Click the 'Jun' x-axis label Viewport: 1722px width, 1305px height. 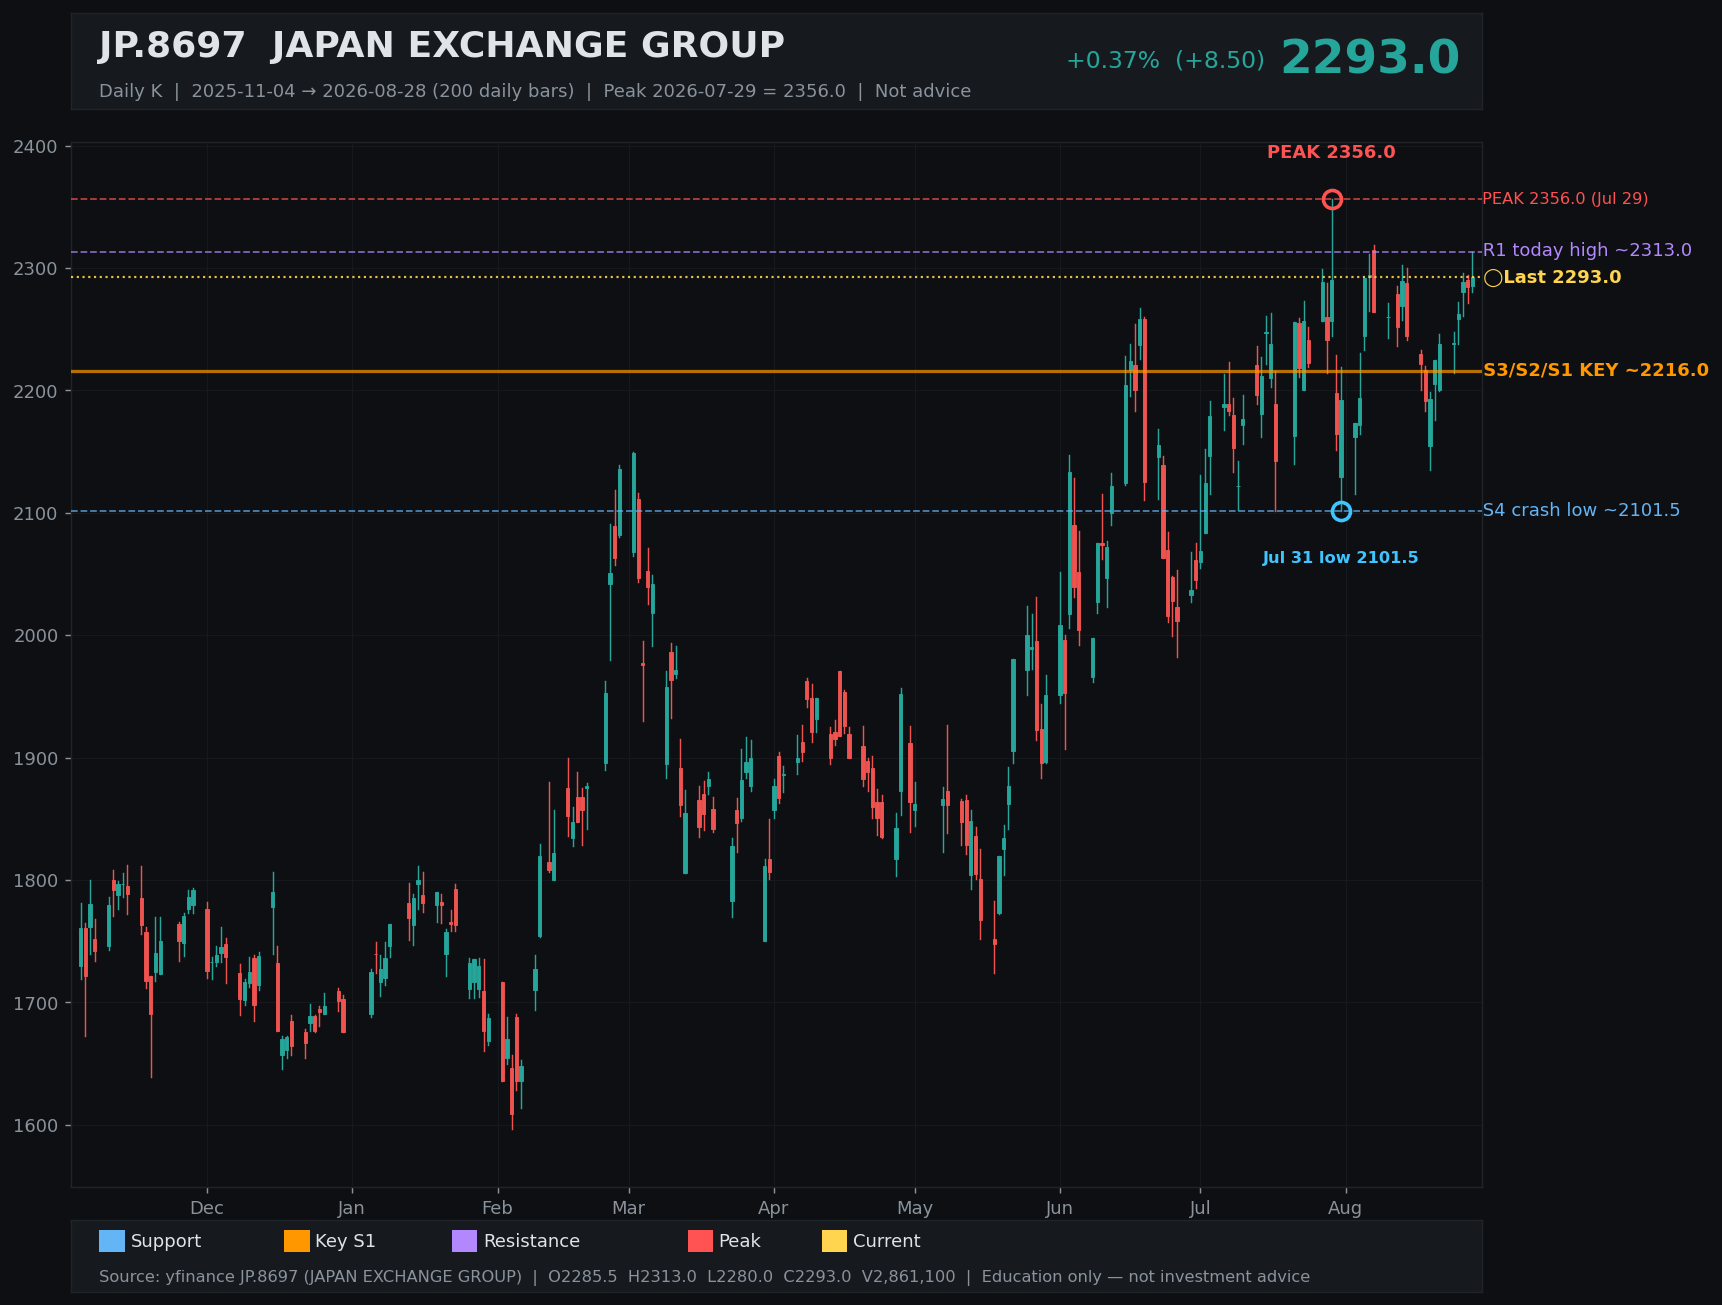point(1059,1208)
